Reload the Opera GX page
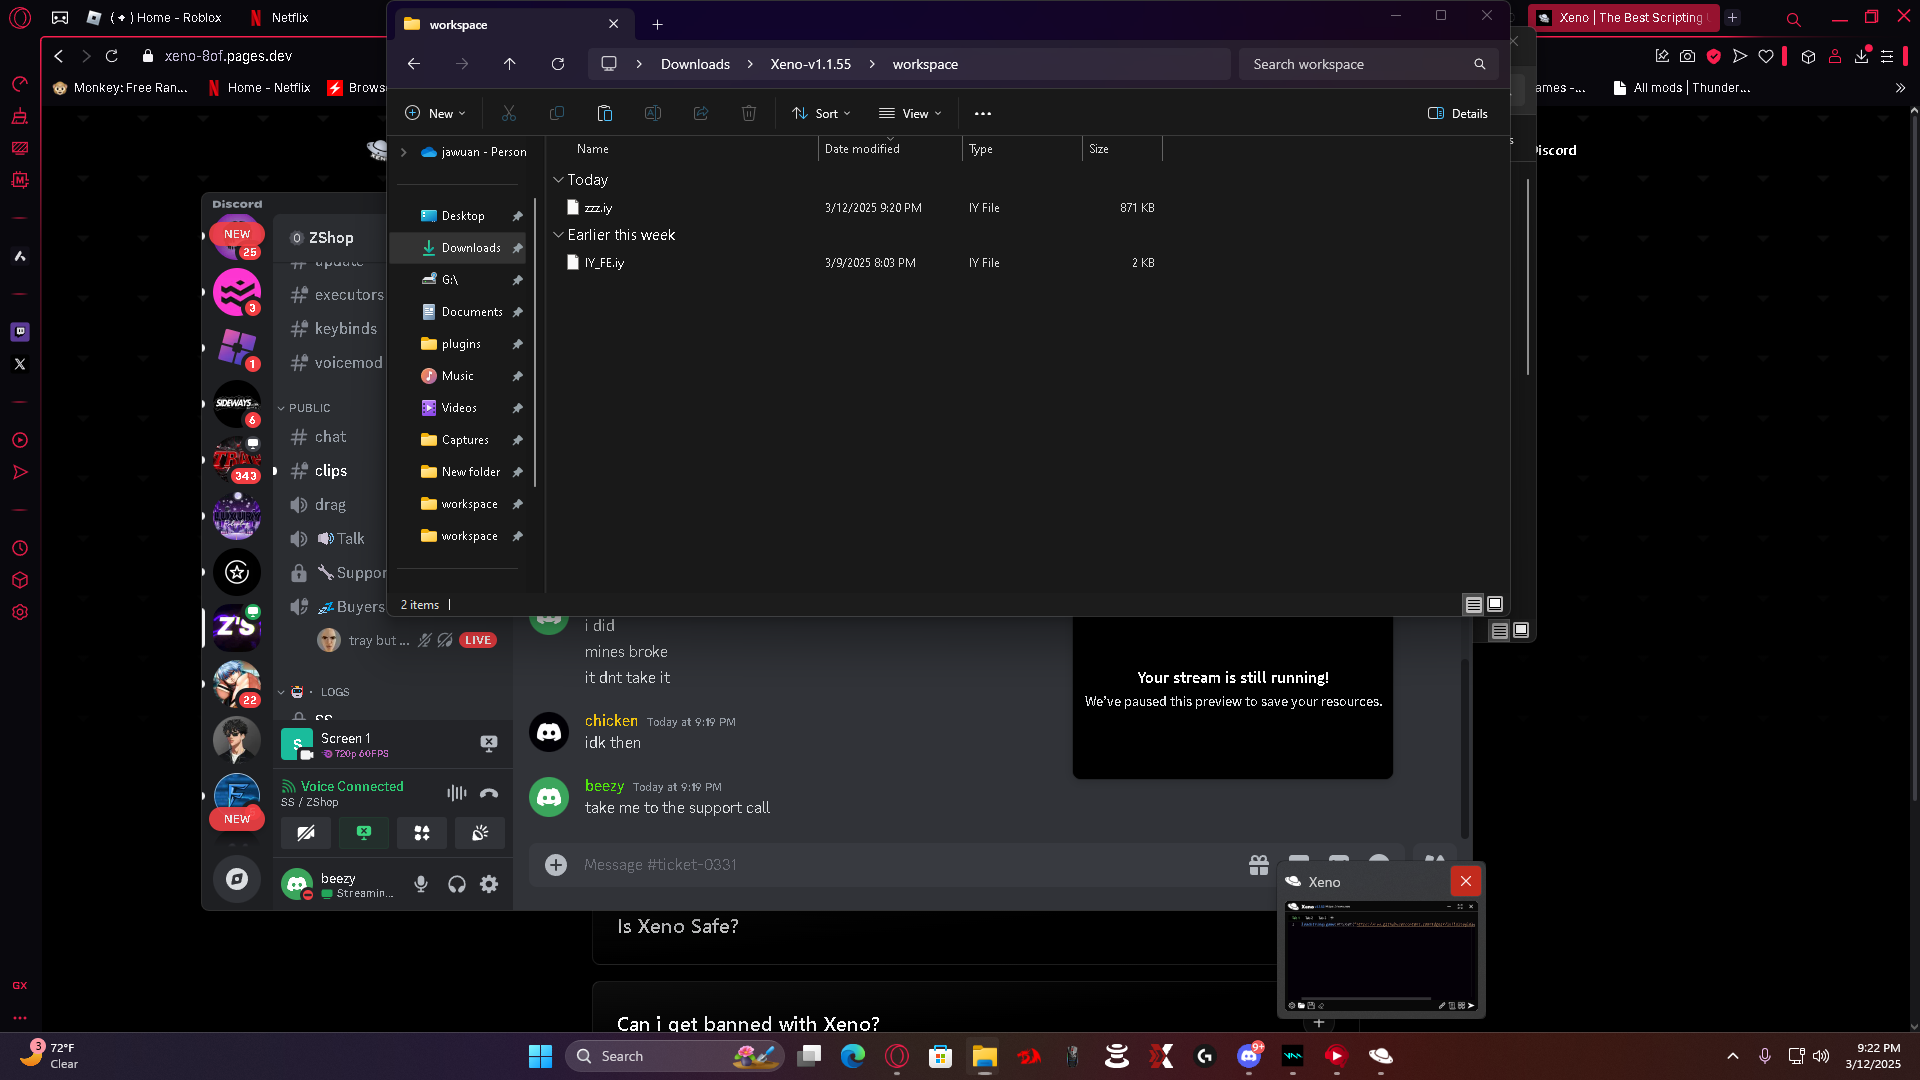Viewport: 1920px width, 1080px height. coord(112,56)
